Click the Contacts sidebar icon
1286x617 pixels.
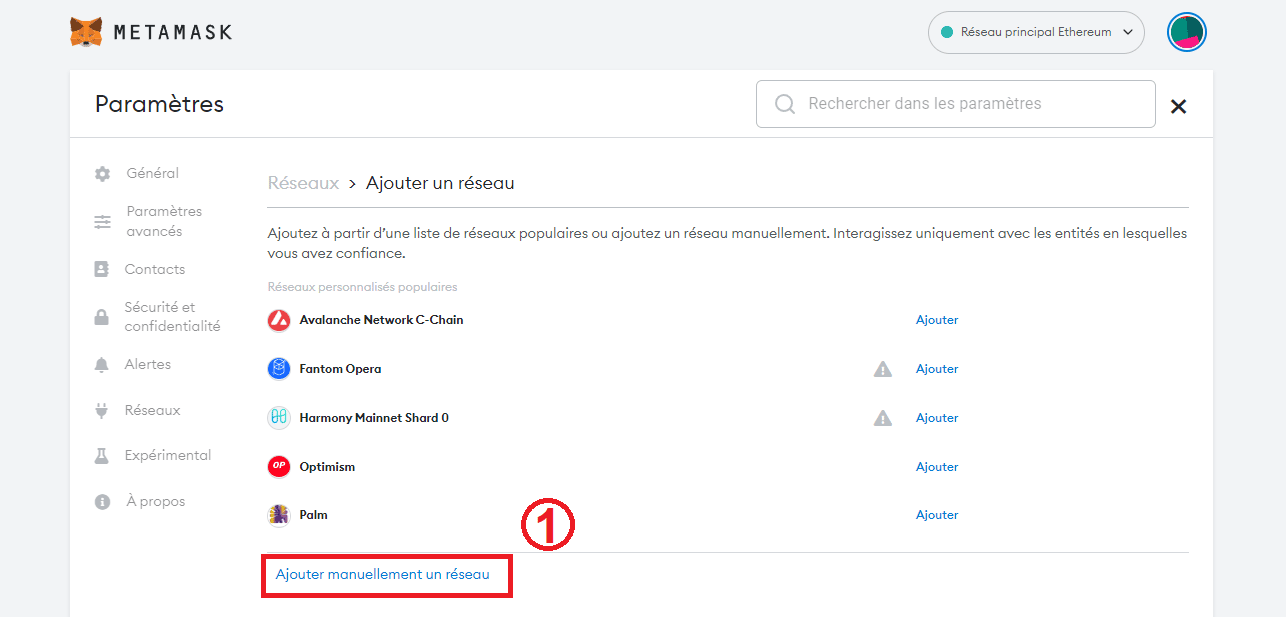click(102, 268)
